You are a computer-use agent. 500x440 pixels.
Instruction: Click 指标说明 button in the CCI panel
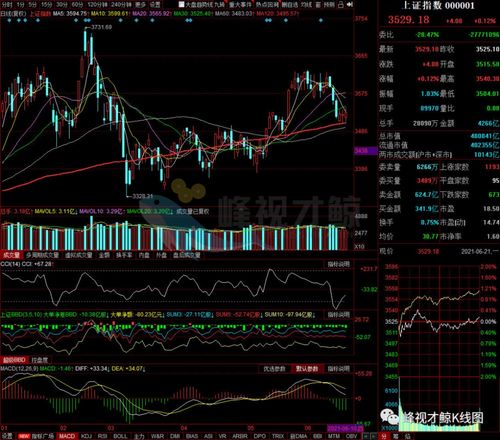click(338, 264)
